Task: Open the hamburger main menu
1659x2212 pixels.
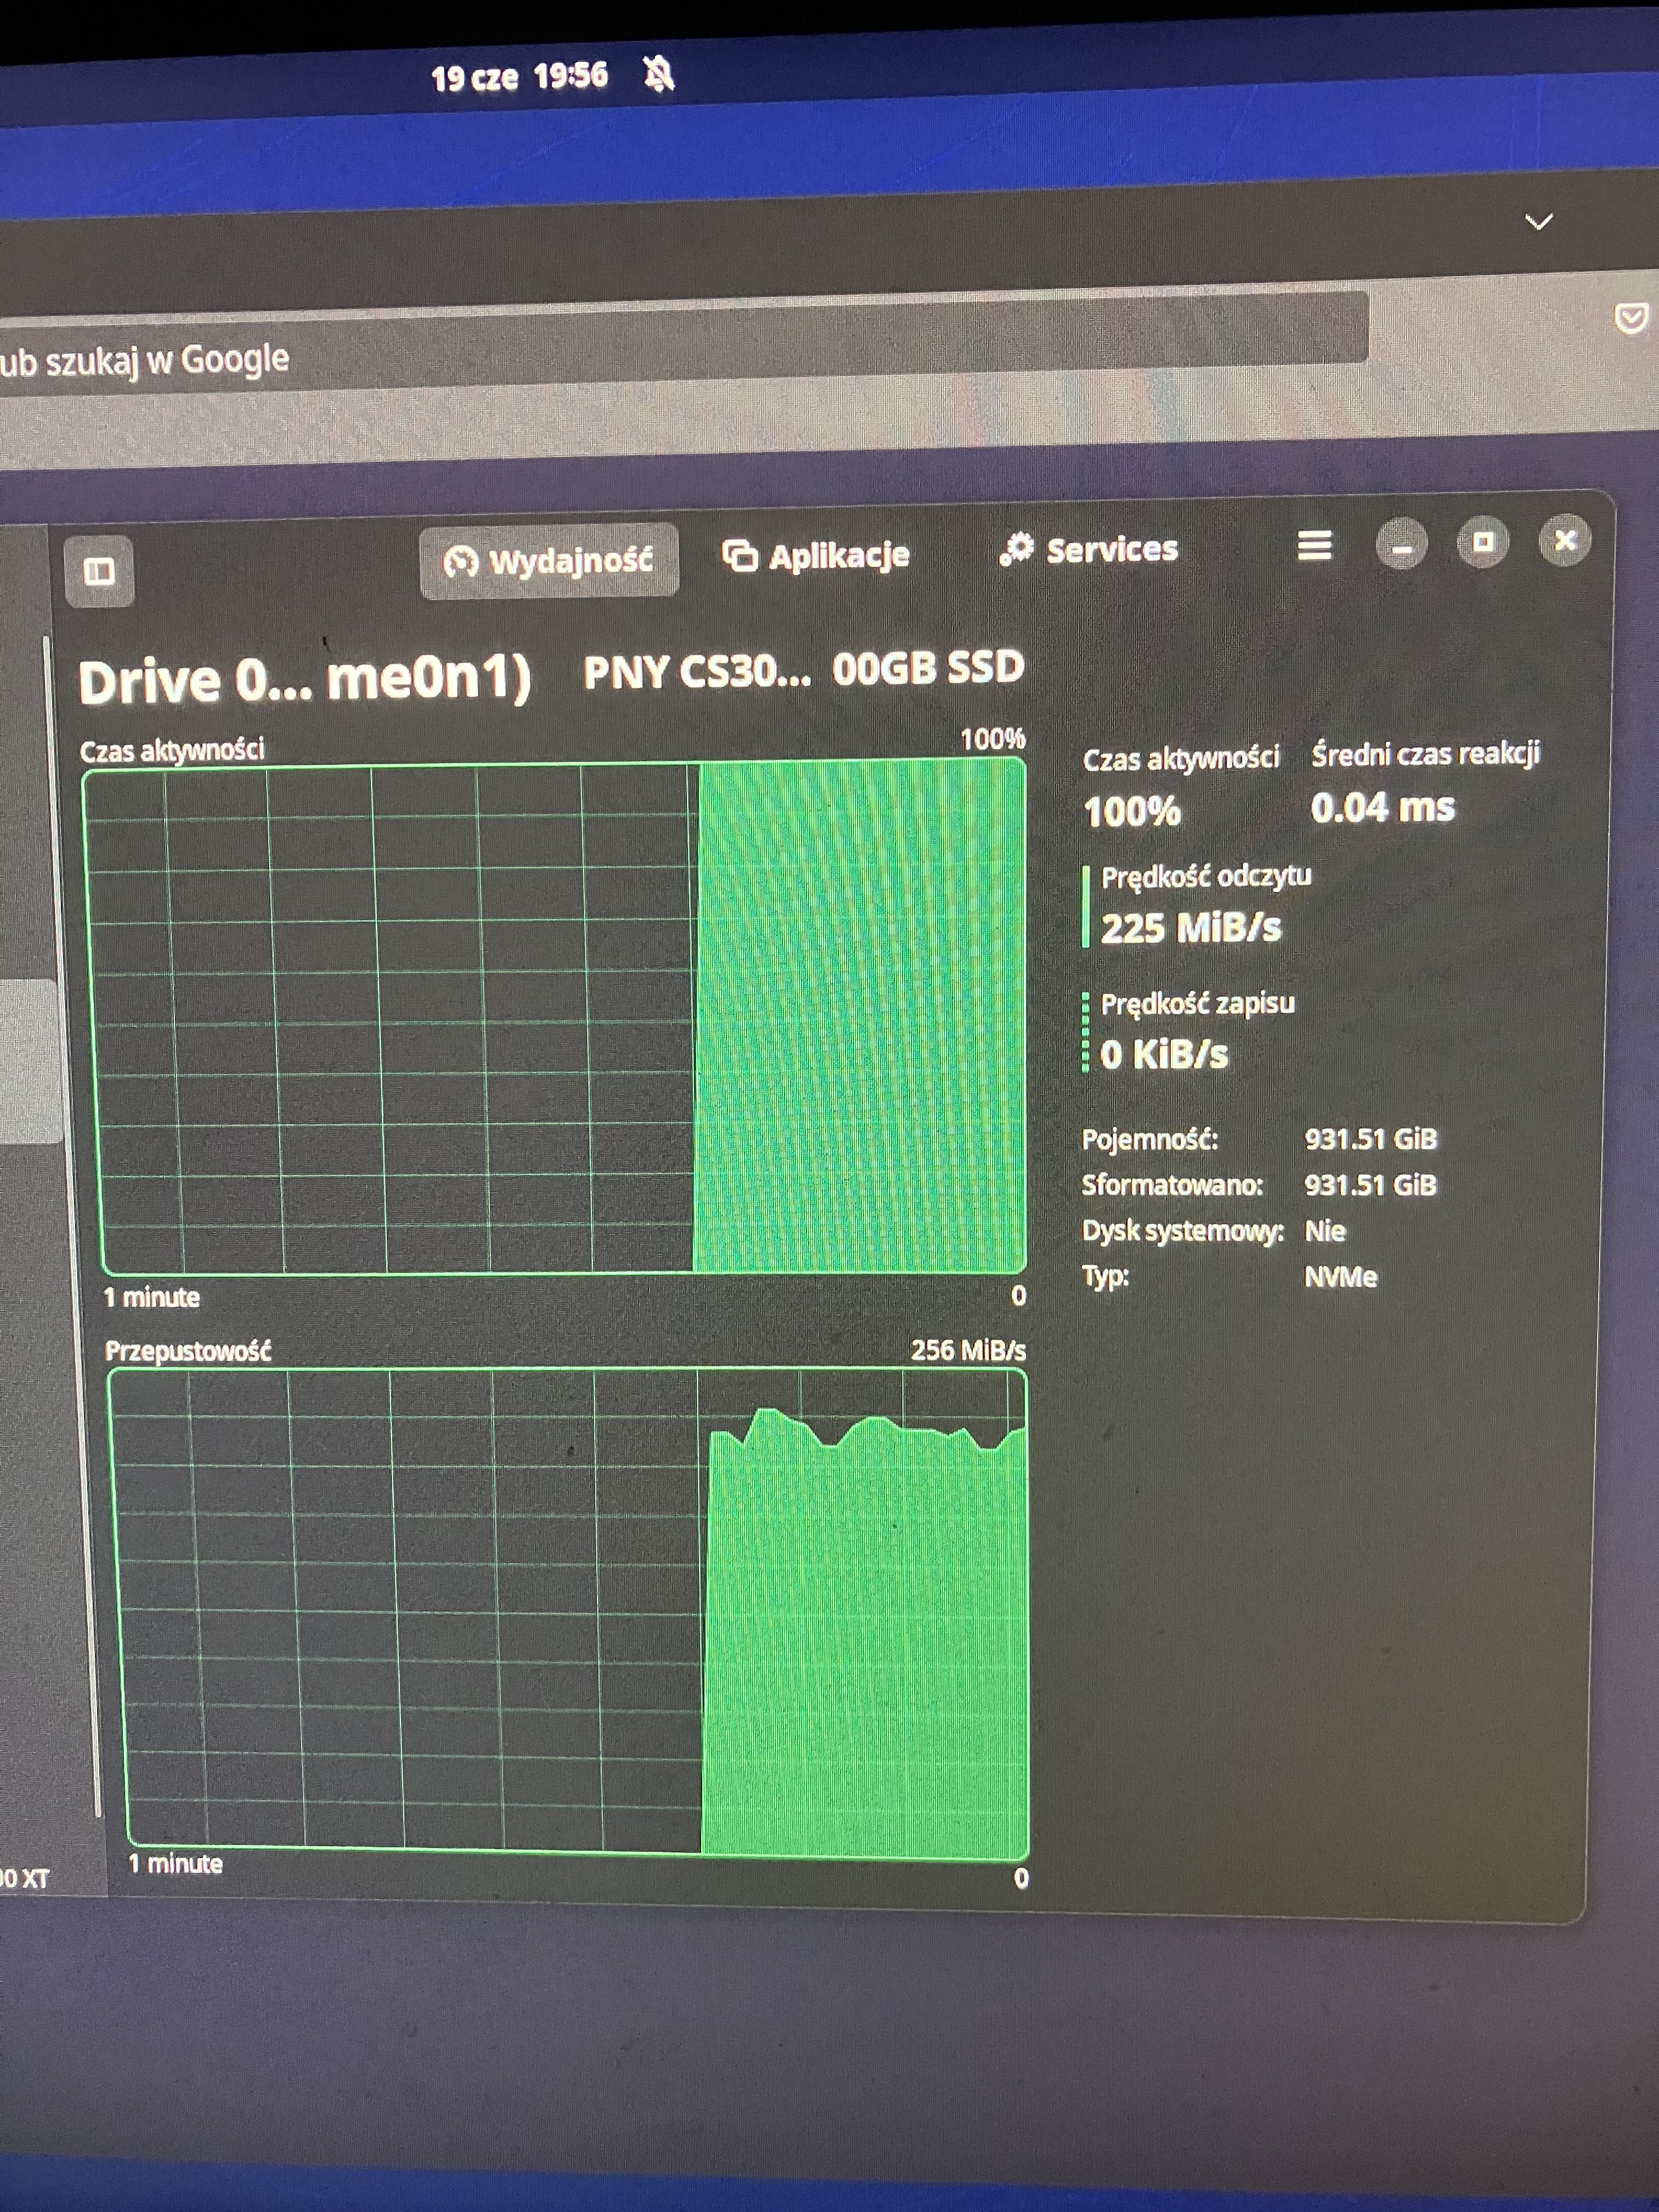Action: click(x=1314, y=546)
